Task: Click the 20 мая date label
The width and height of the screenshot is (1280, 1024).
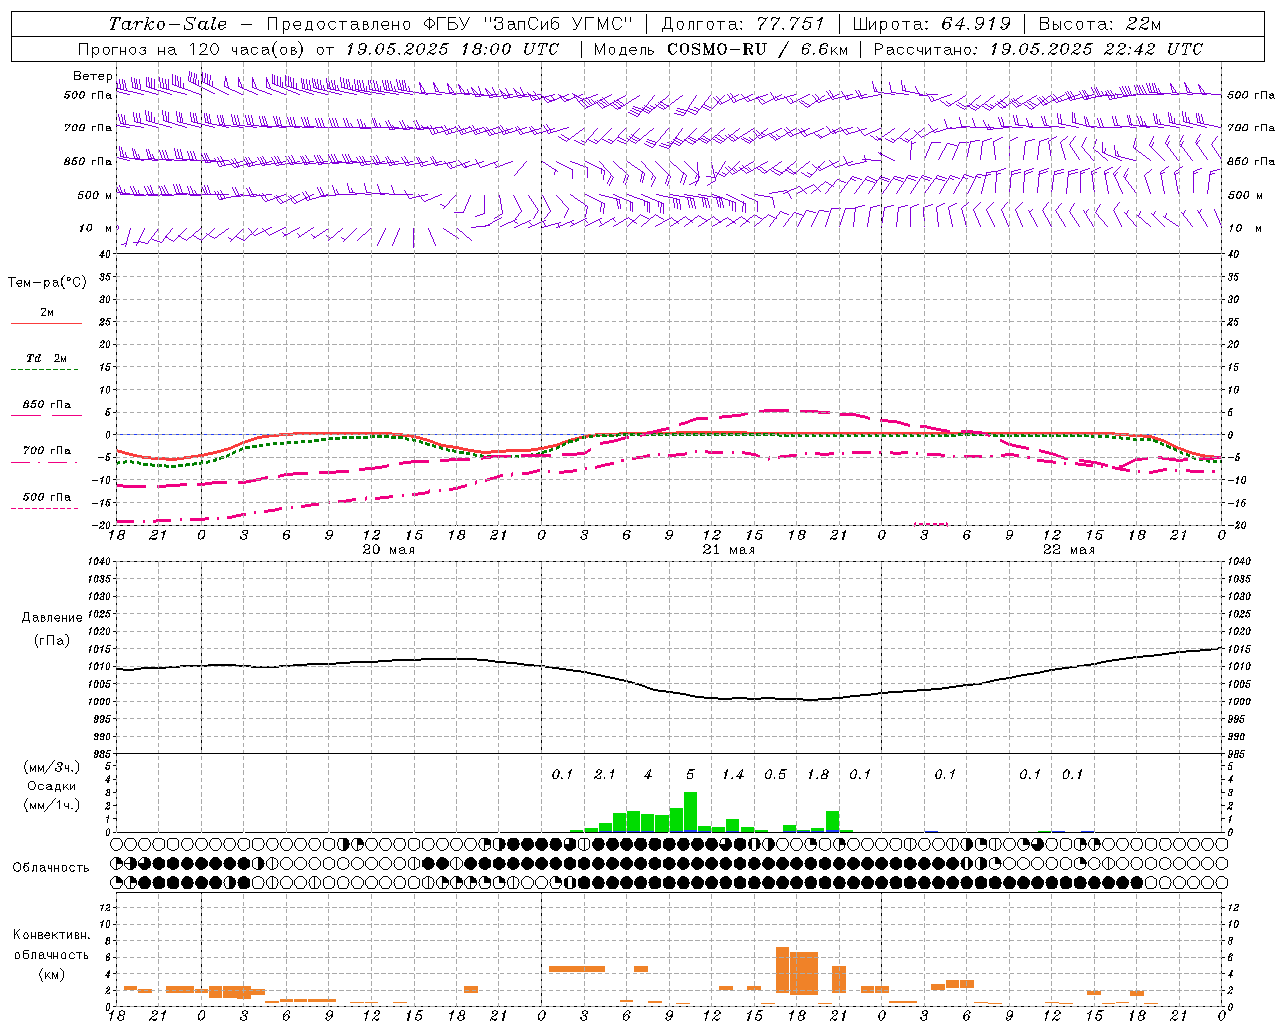Action: (x=388, y=550)
